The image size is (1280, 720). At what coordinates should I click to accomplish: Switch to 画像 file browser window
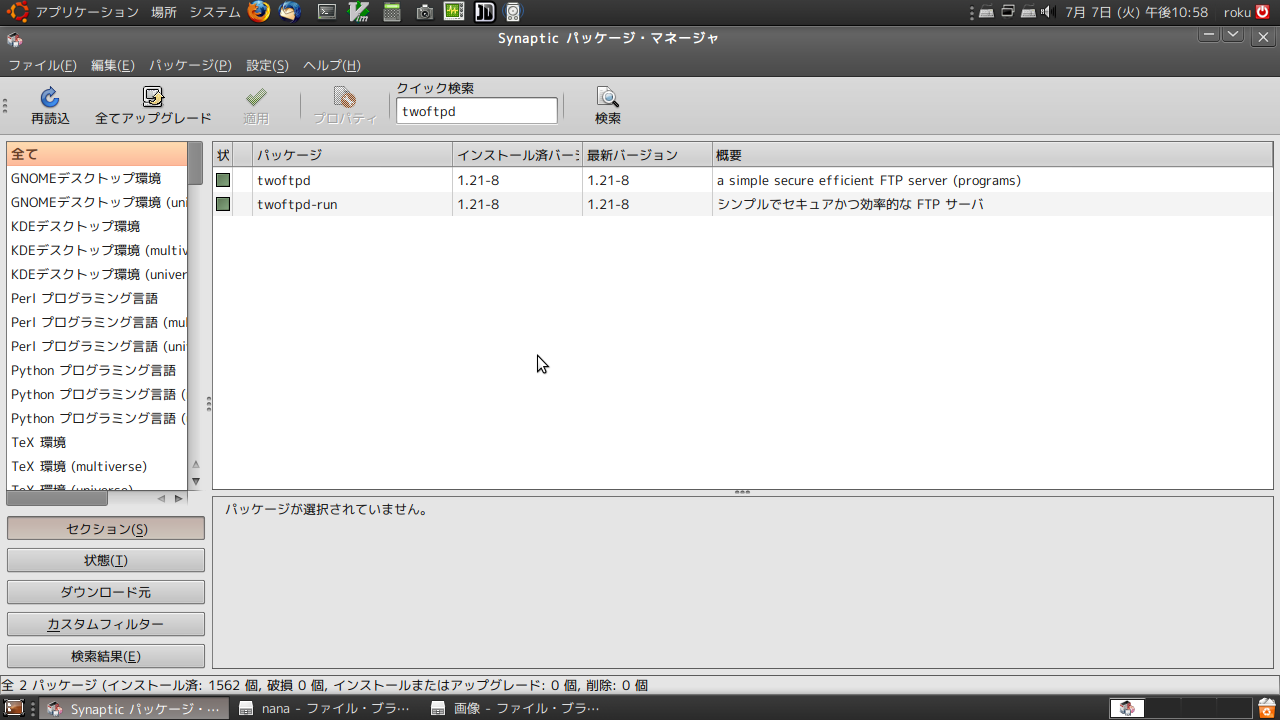518,708
